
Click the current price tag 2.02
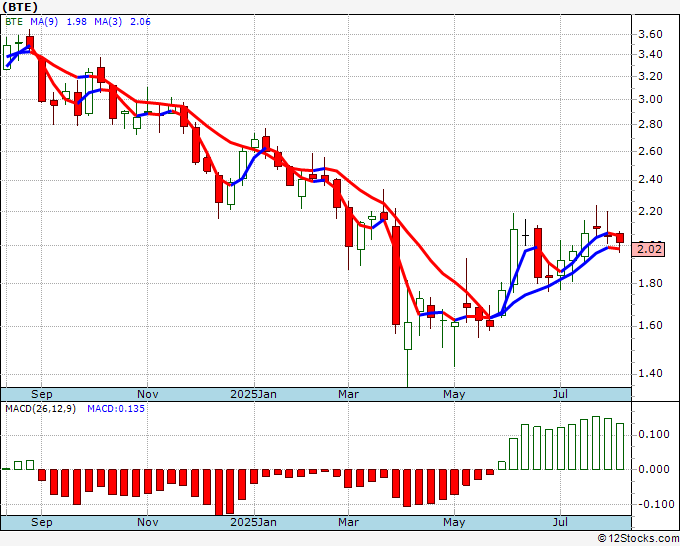[x=648, y=249]
